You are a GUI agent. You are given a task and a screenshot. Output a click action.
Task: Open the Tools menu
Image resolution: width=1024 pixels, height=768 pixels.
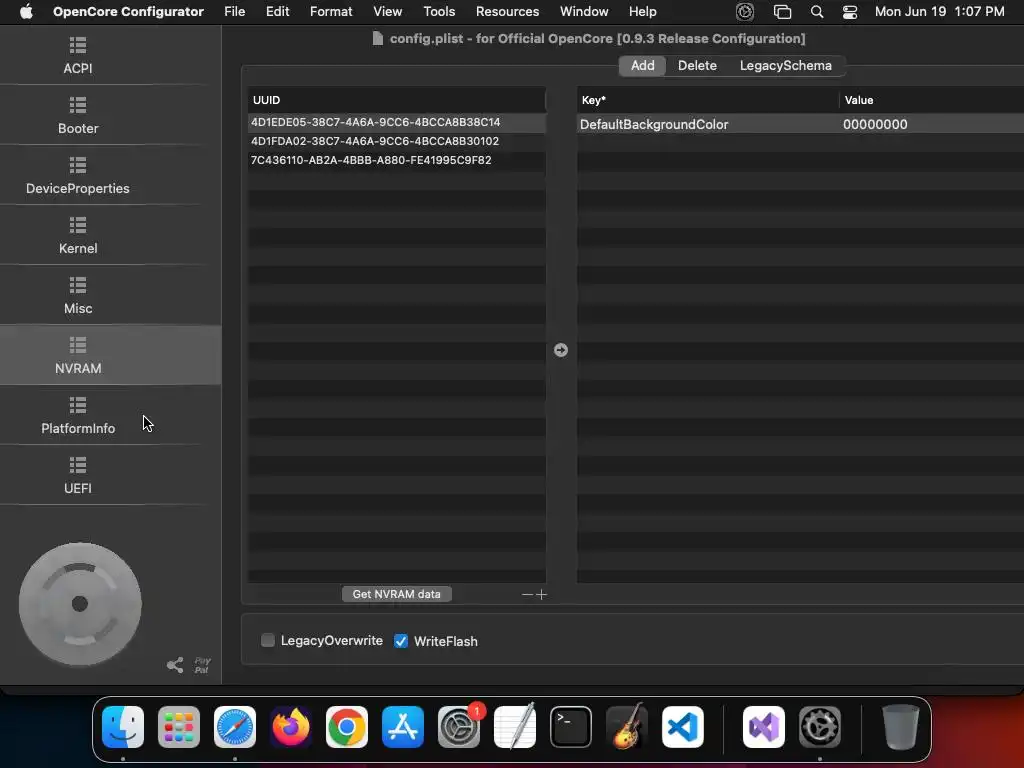[x=439, y=12]
